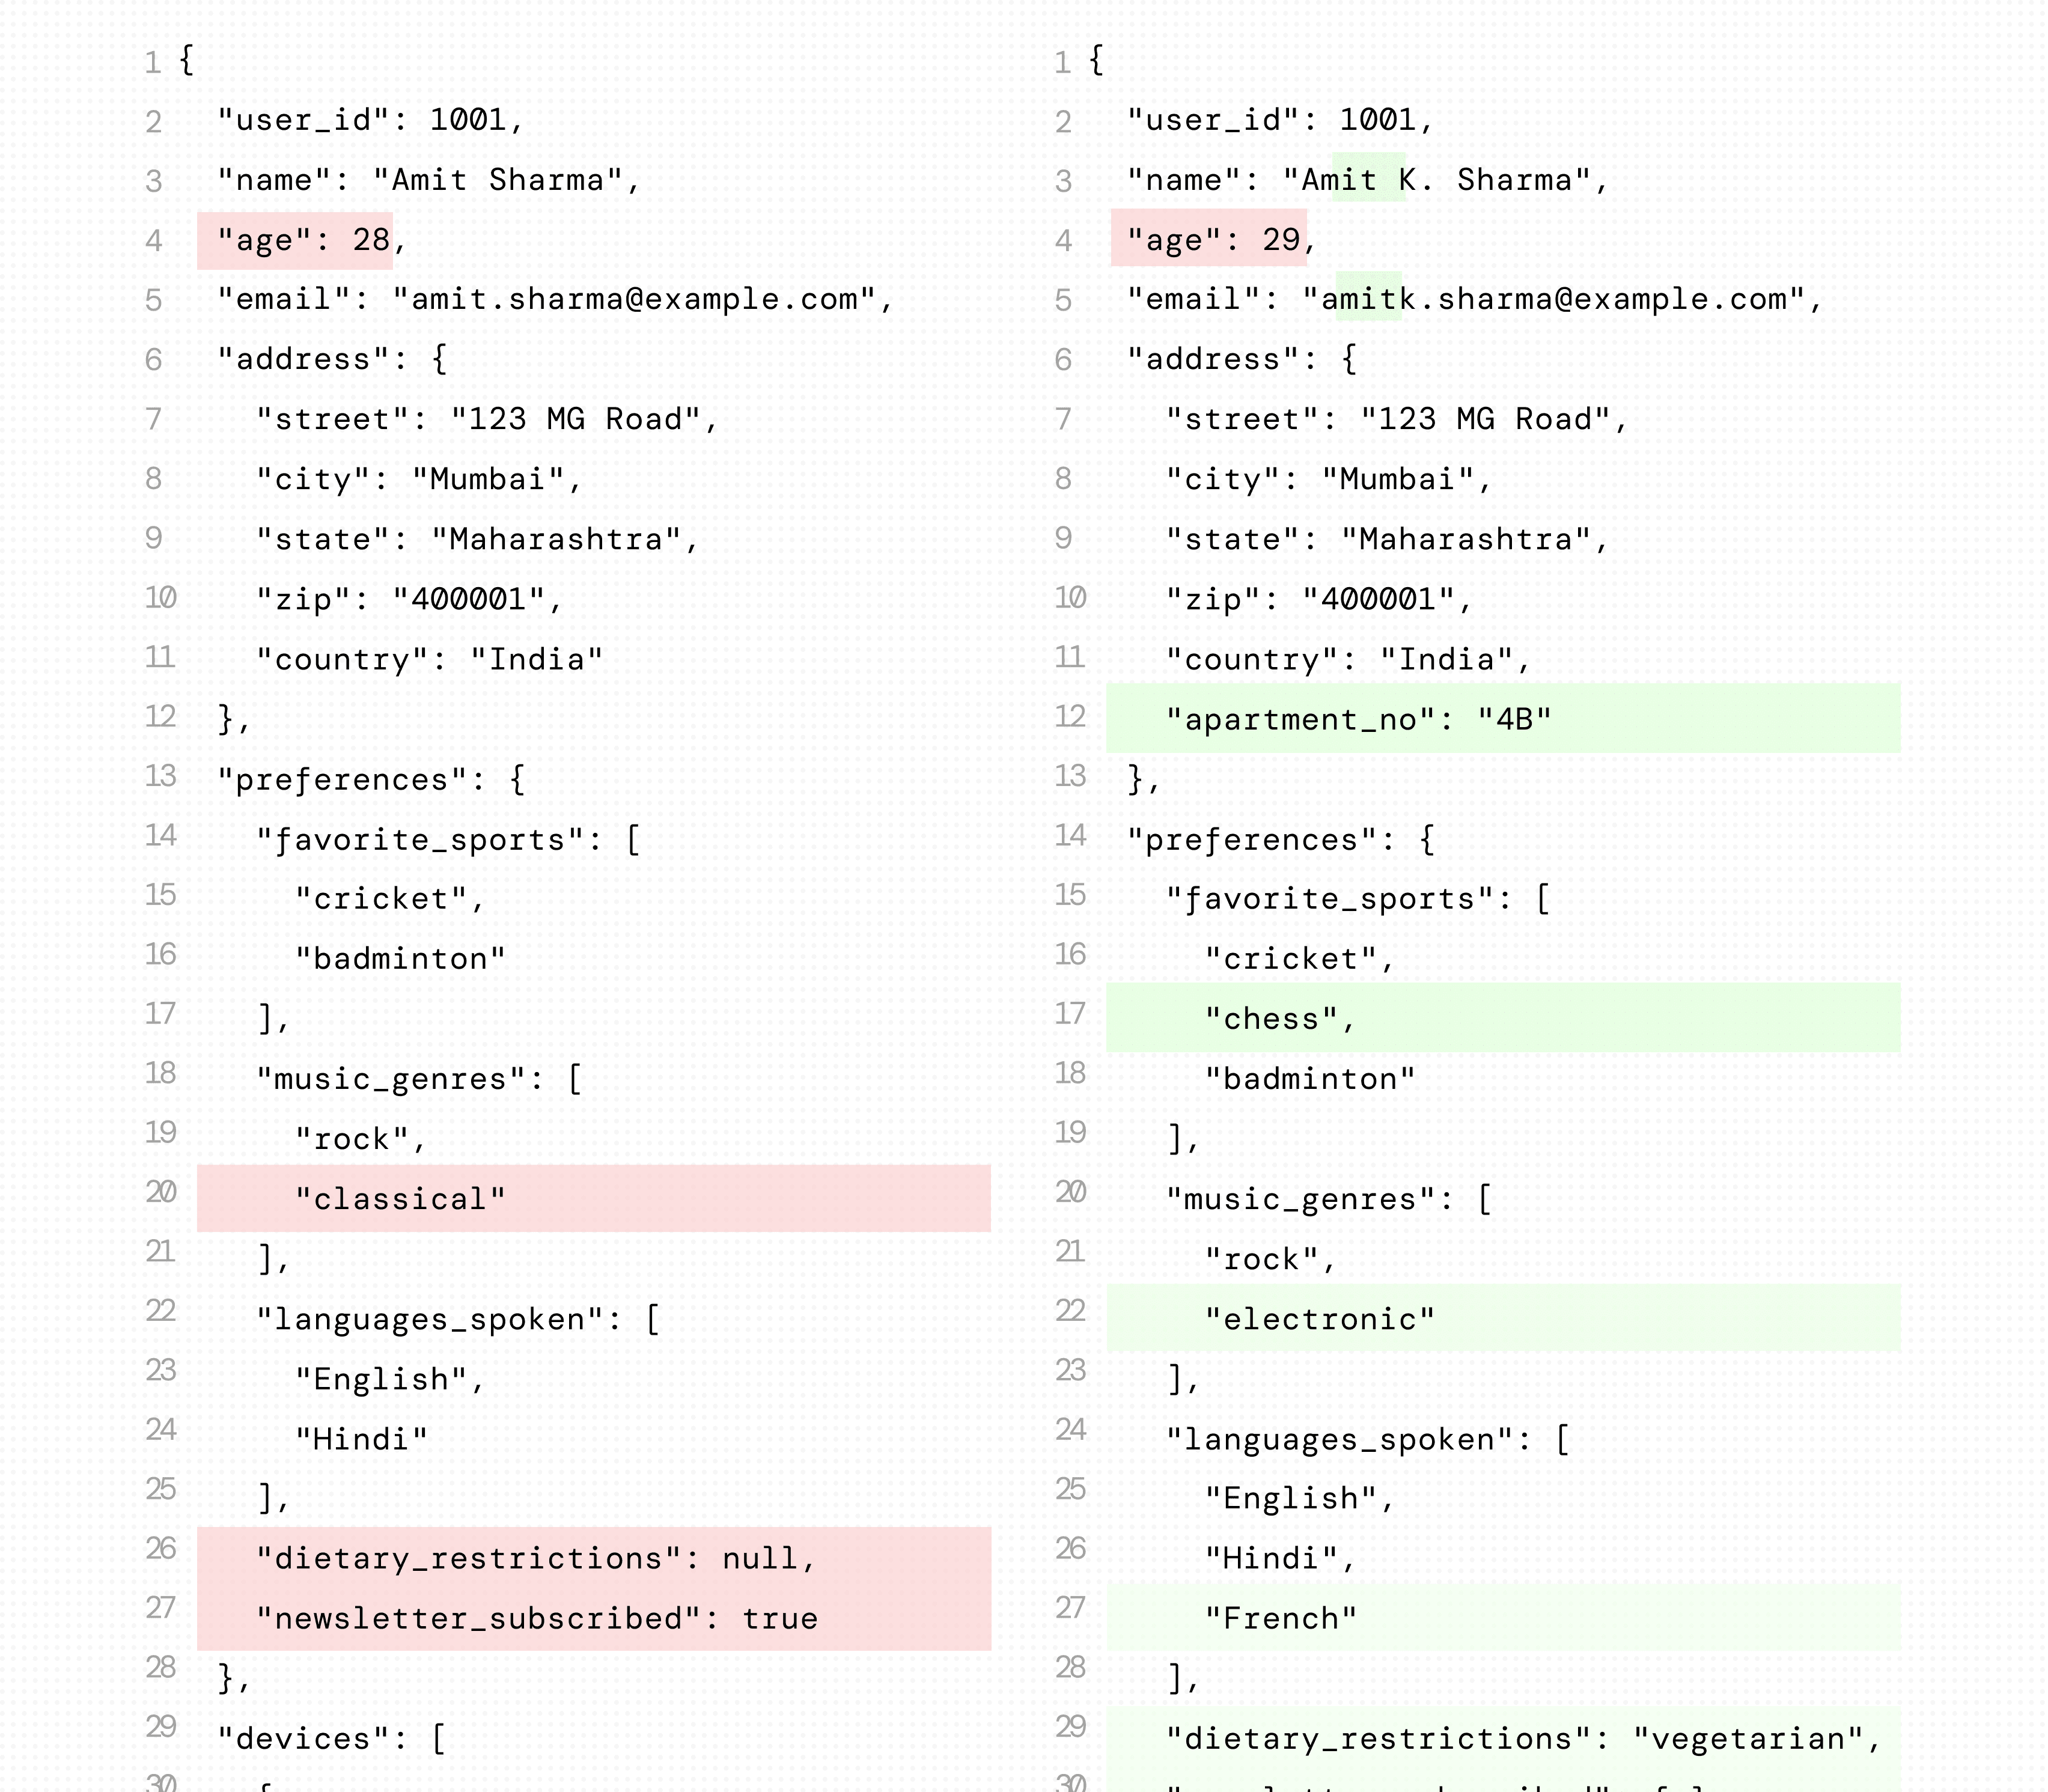Screen dimensions: 2048x1792
Task: Click the highlighted "K." in name value
Action: click(1370, 178)
